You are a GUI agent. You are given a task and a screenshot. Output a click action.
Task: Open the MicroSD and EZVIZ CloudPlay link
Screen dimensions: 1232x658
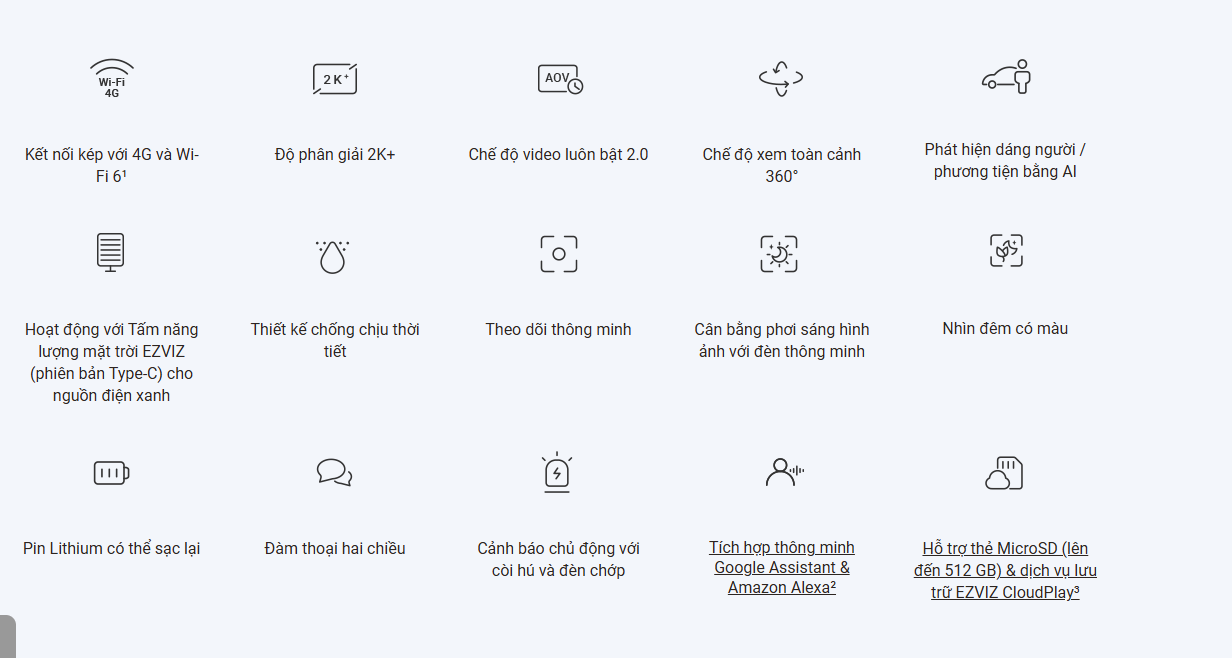coord(1005,570)
